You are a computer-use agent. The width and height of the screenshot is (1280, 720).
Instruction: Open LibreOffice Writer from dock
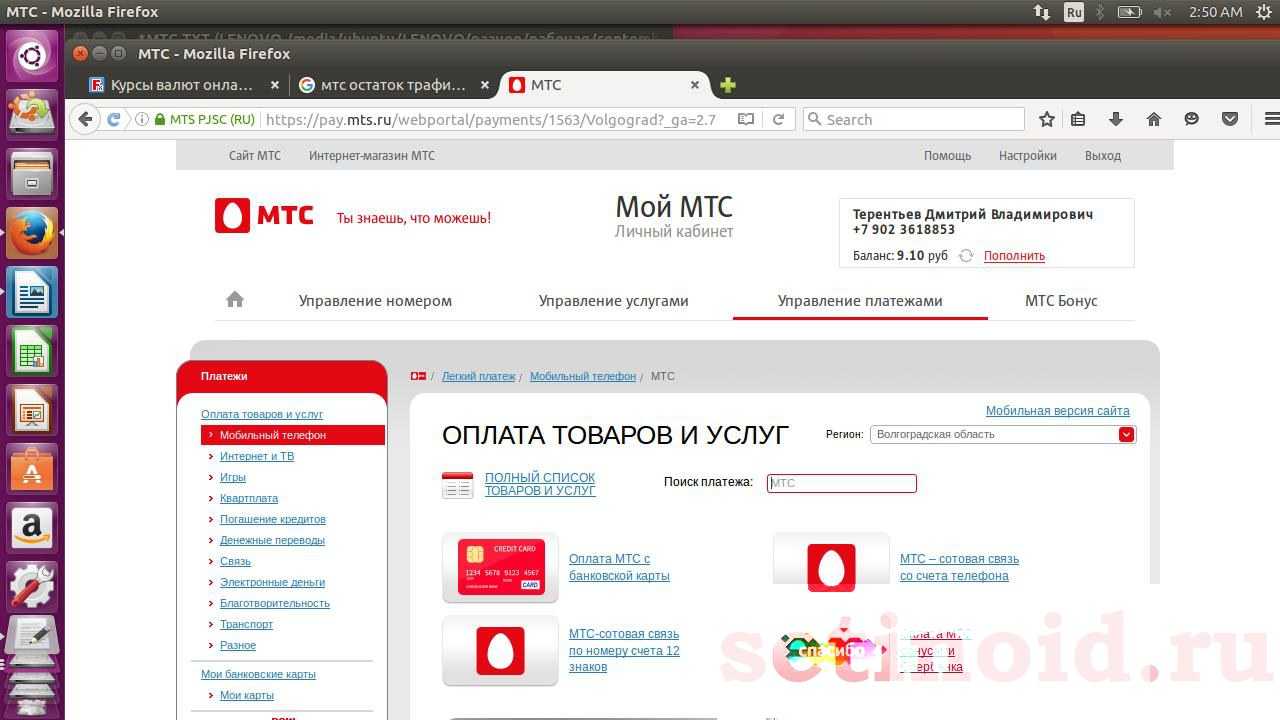(32, 293)
